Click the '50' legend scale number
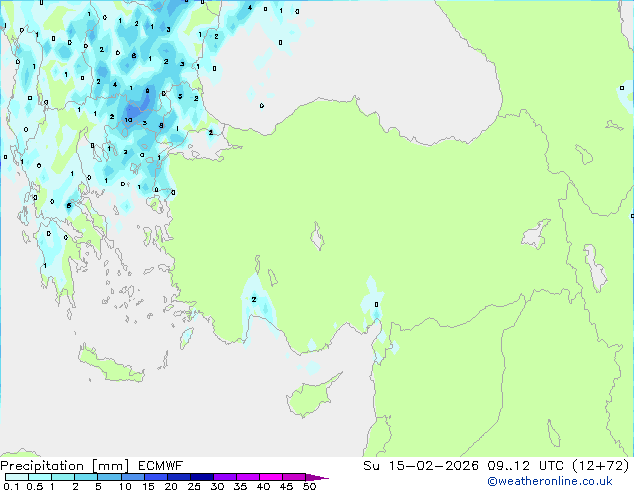The width and height of the screenshot is (634, 490). click(x=310, y=486)
